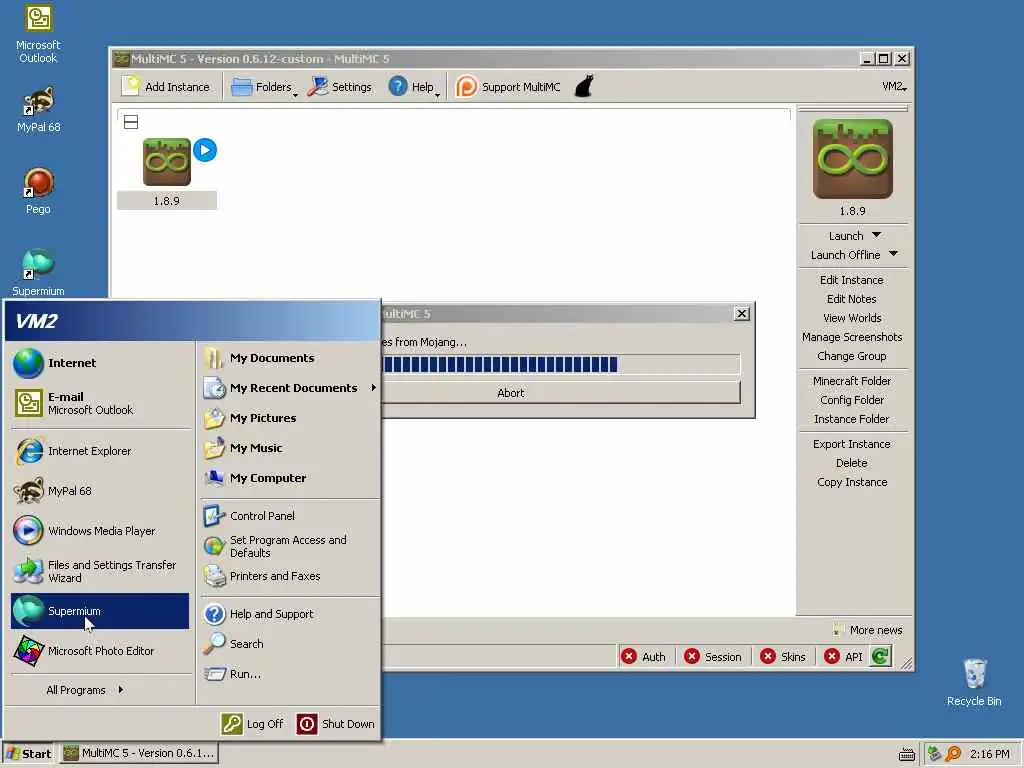
Task: Click the Start button on taskbar
Action: (x=29, y=754)
